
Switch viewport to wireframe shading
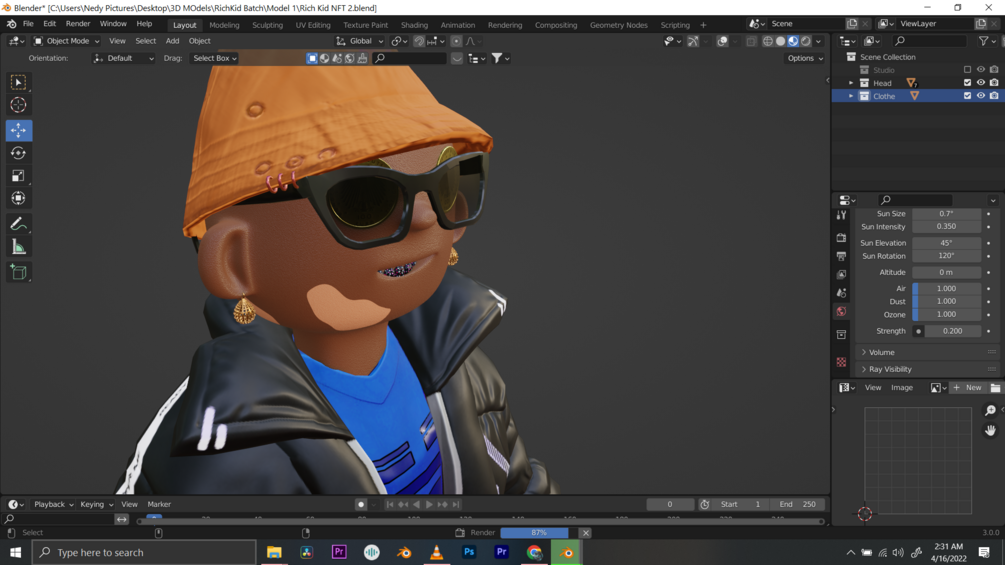(767, 41)
